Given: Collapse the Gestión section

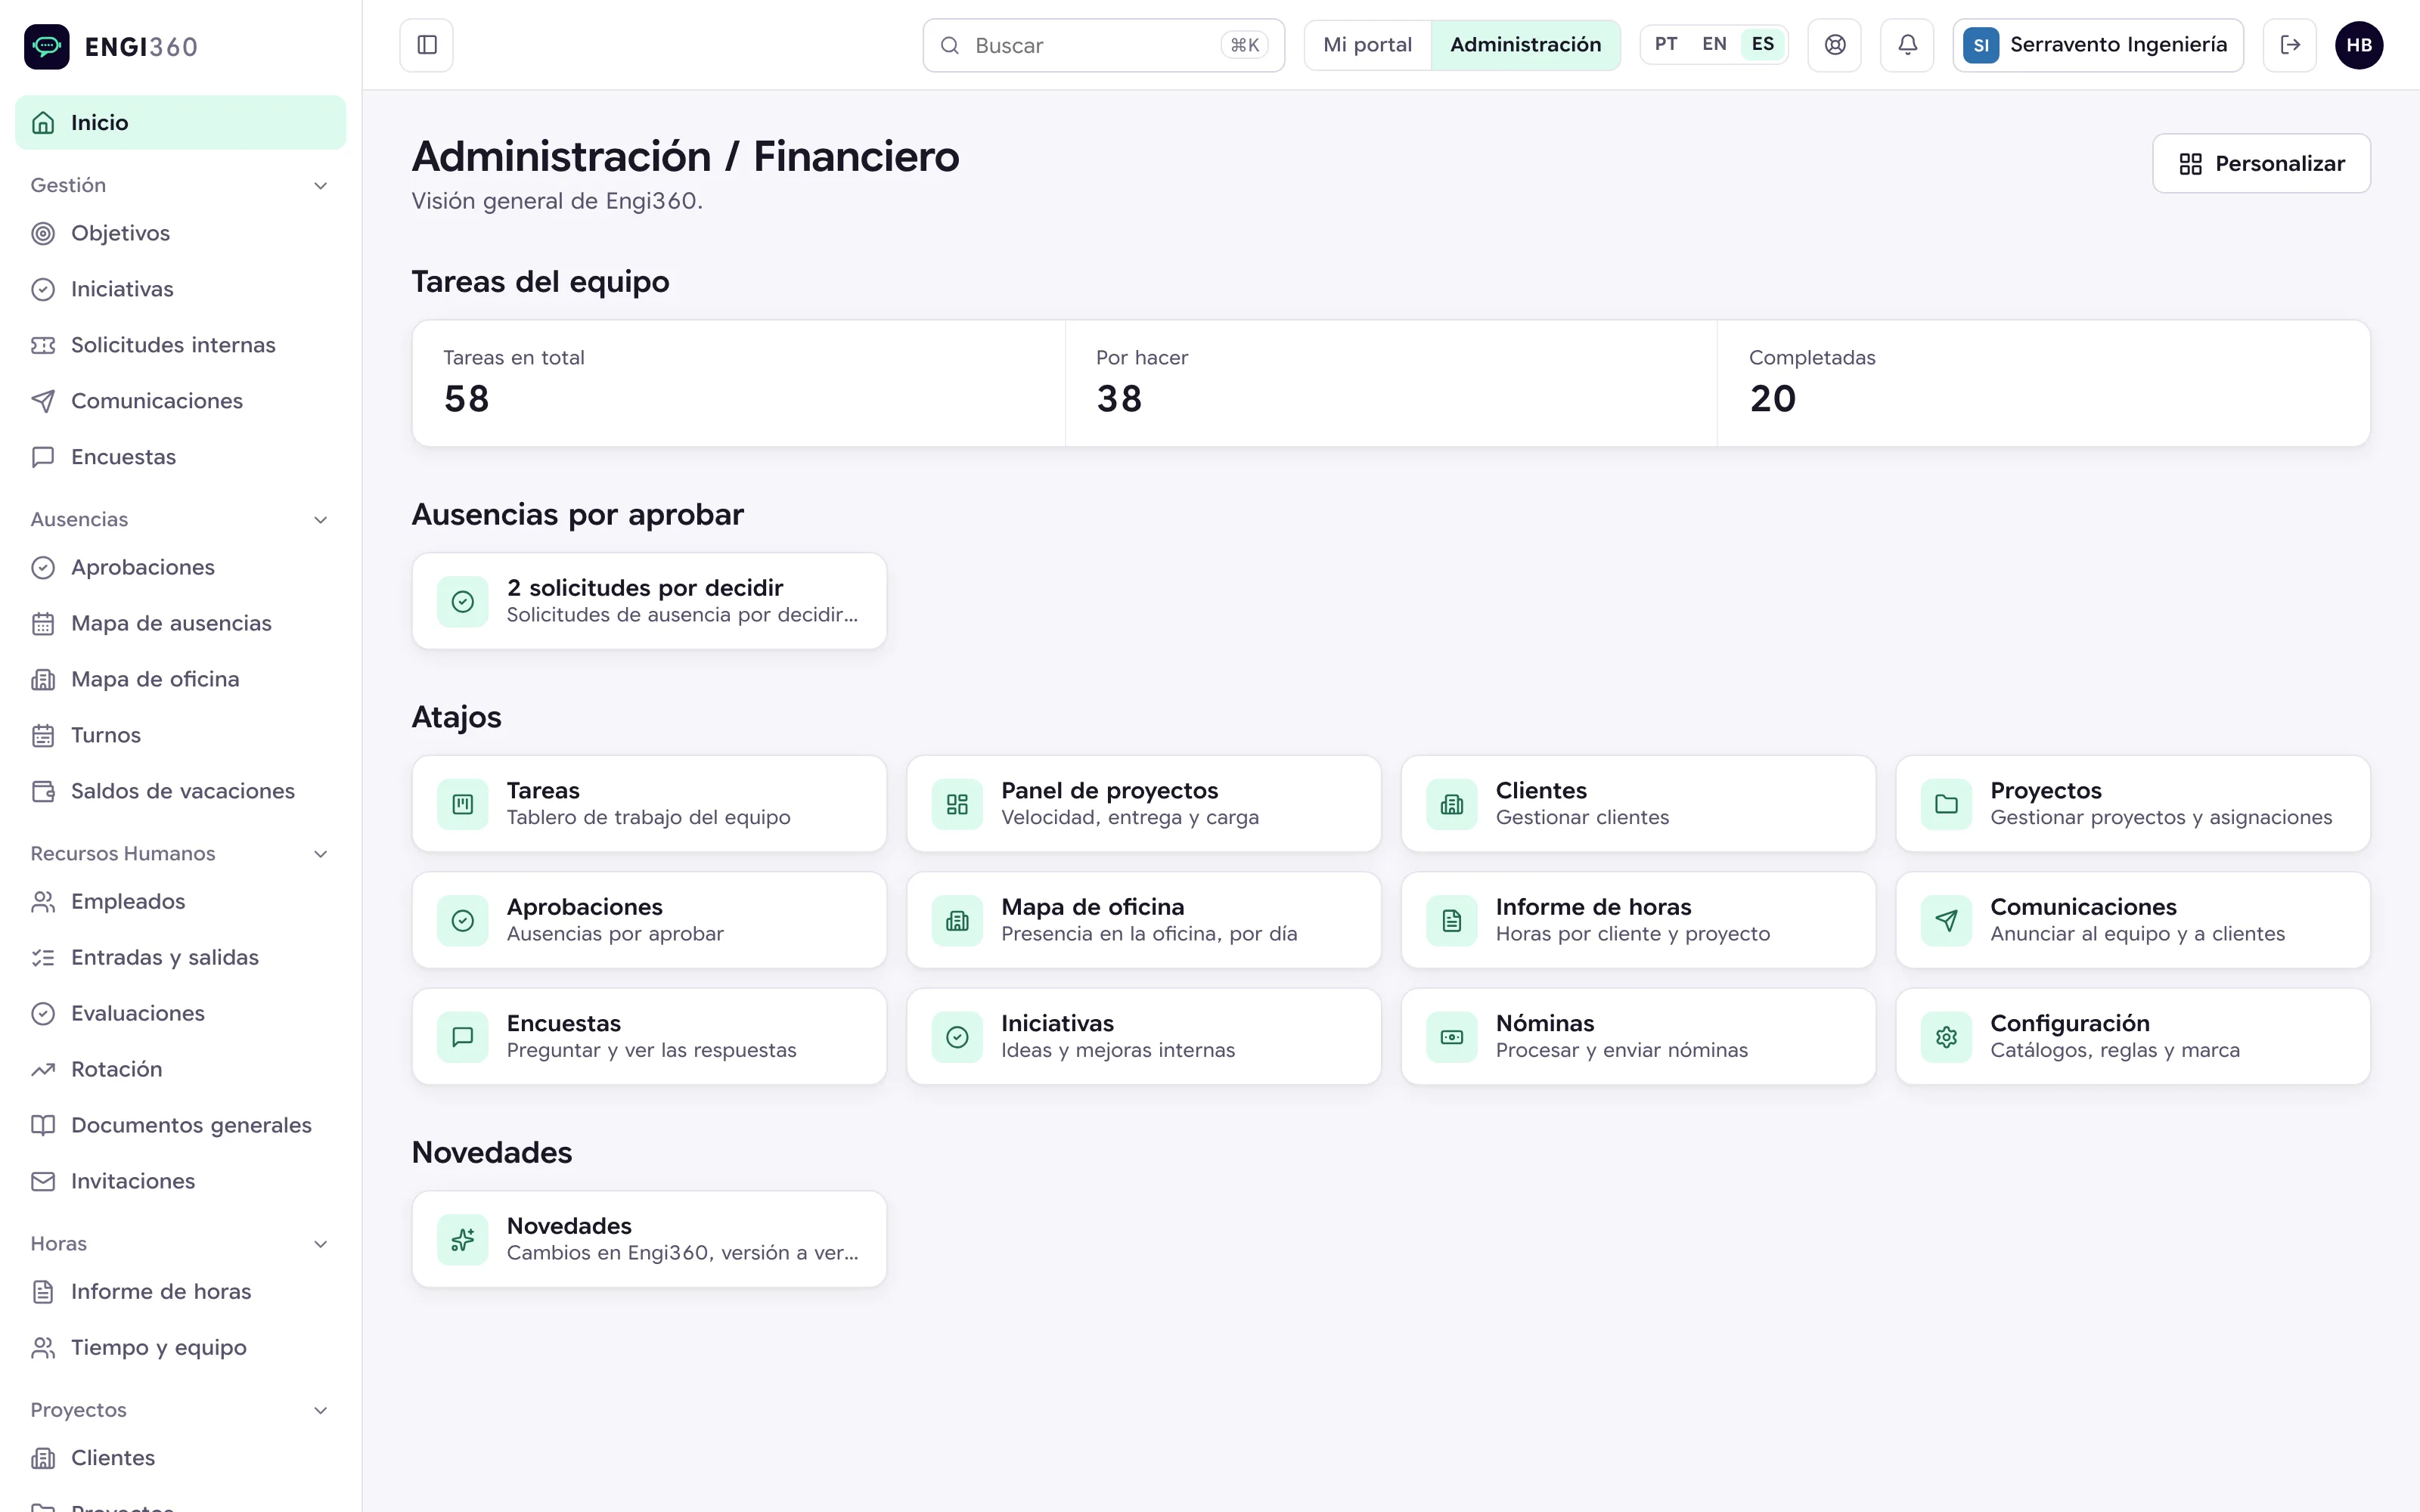Looking at the screenshot, I should [180, 185].
